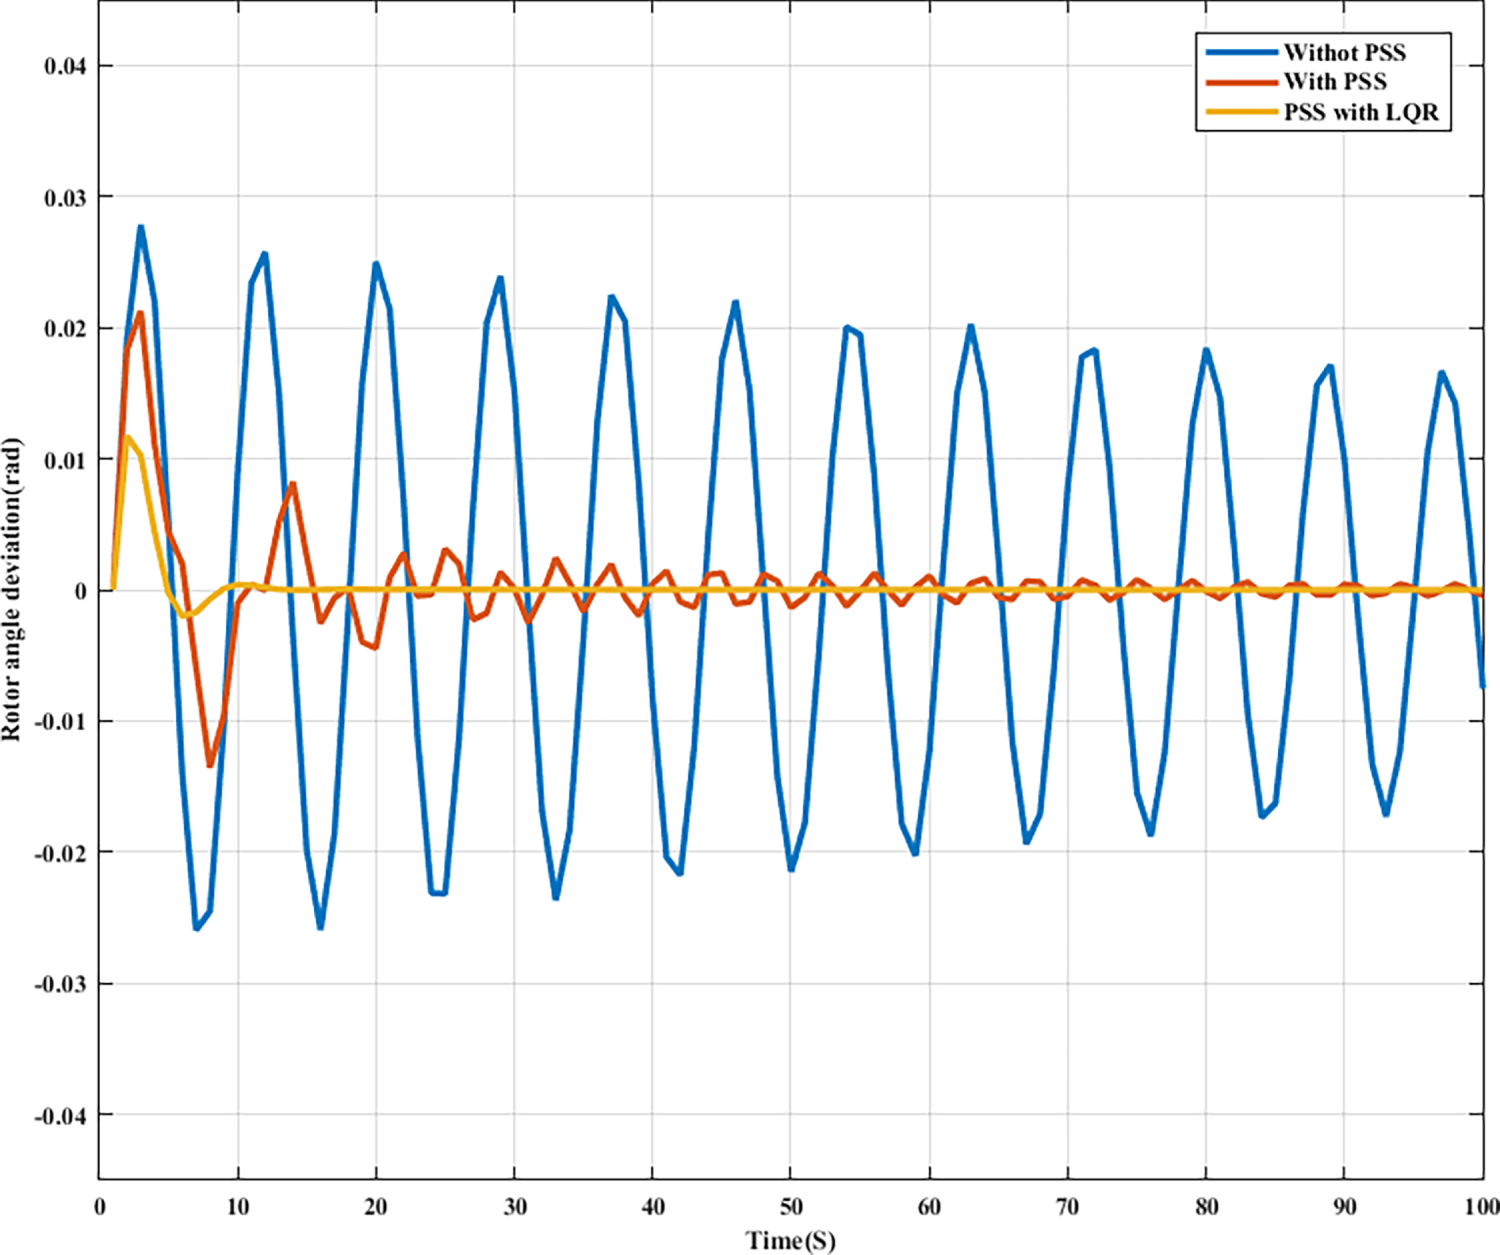Viewport: 1500px width, 1255px height.
Task: Click the y-axis tick label -0.02
Action: [x=61, y=853]
